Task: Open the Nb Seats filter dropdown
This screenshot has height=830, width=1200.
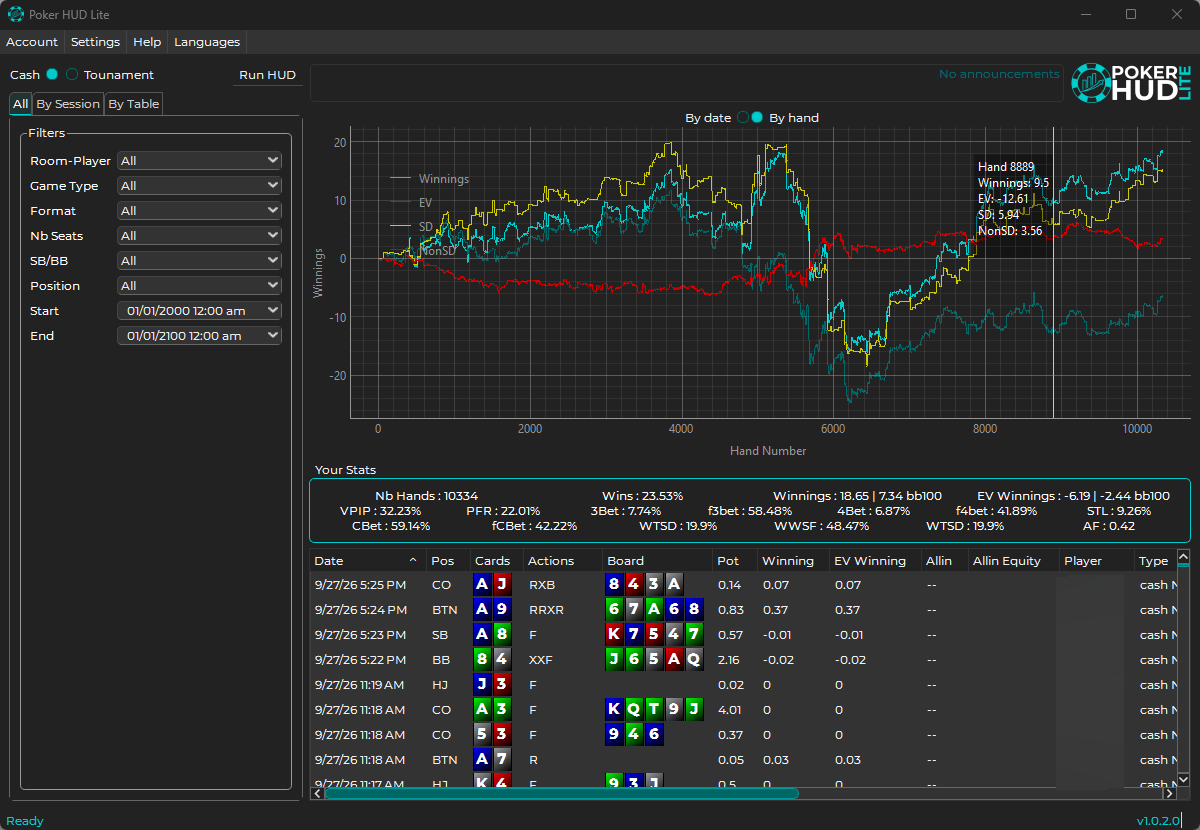Action: [199, 236]
